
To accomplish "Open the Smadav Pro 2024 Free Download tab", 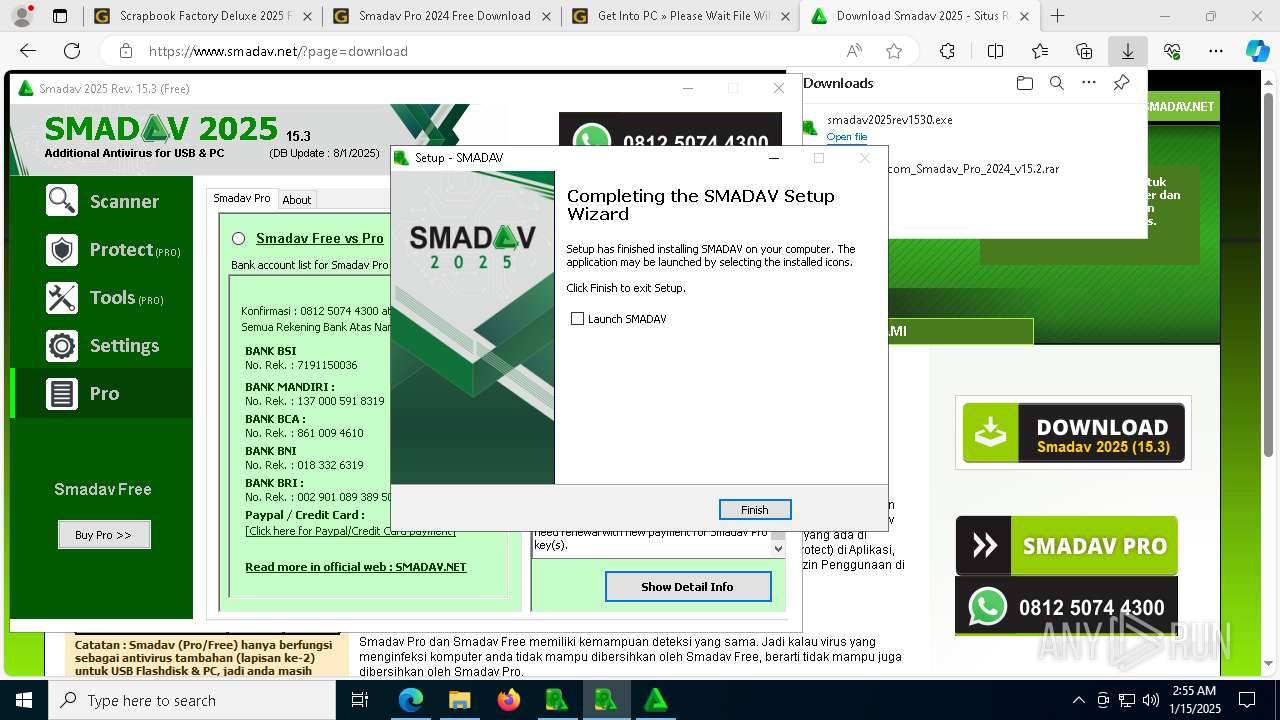I will pyautogui.click(x=441, y=16).
